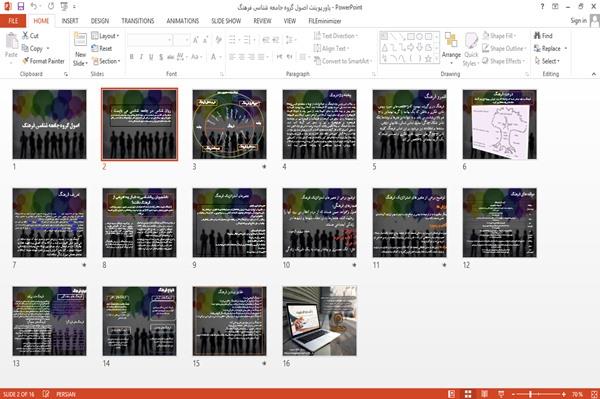Clear all formatting icon
600x399 pixels.
pyautogui.click(x=218, y=40)
